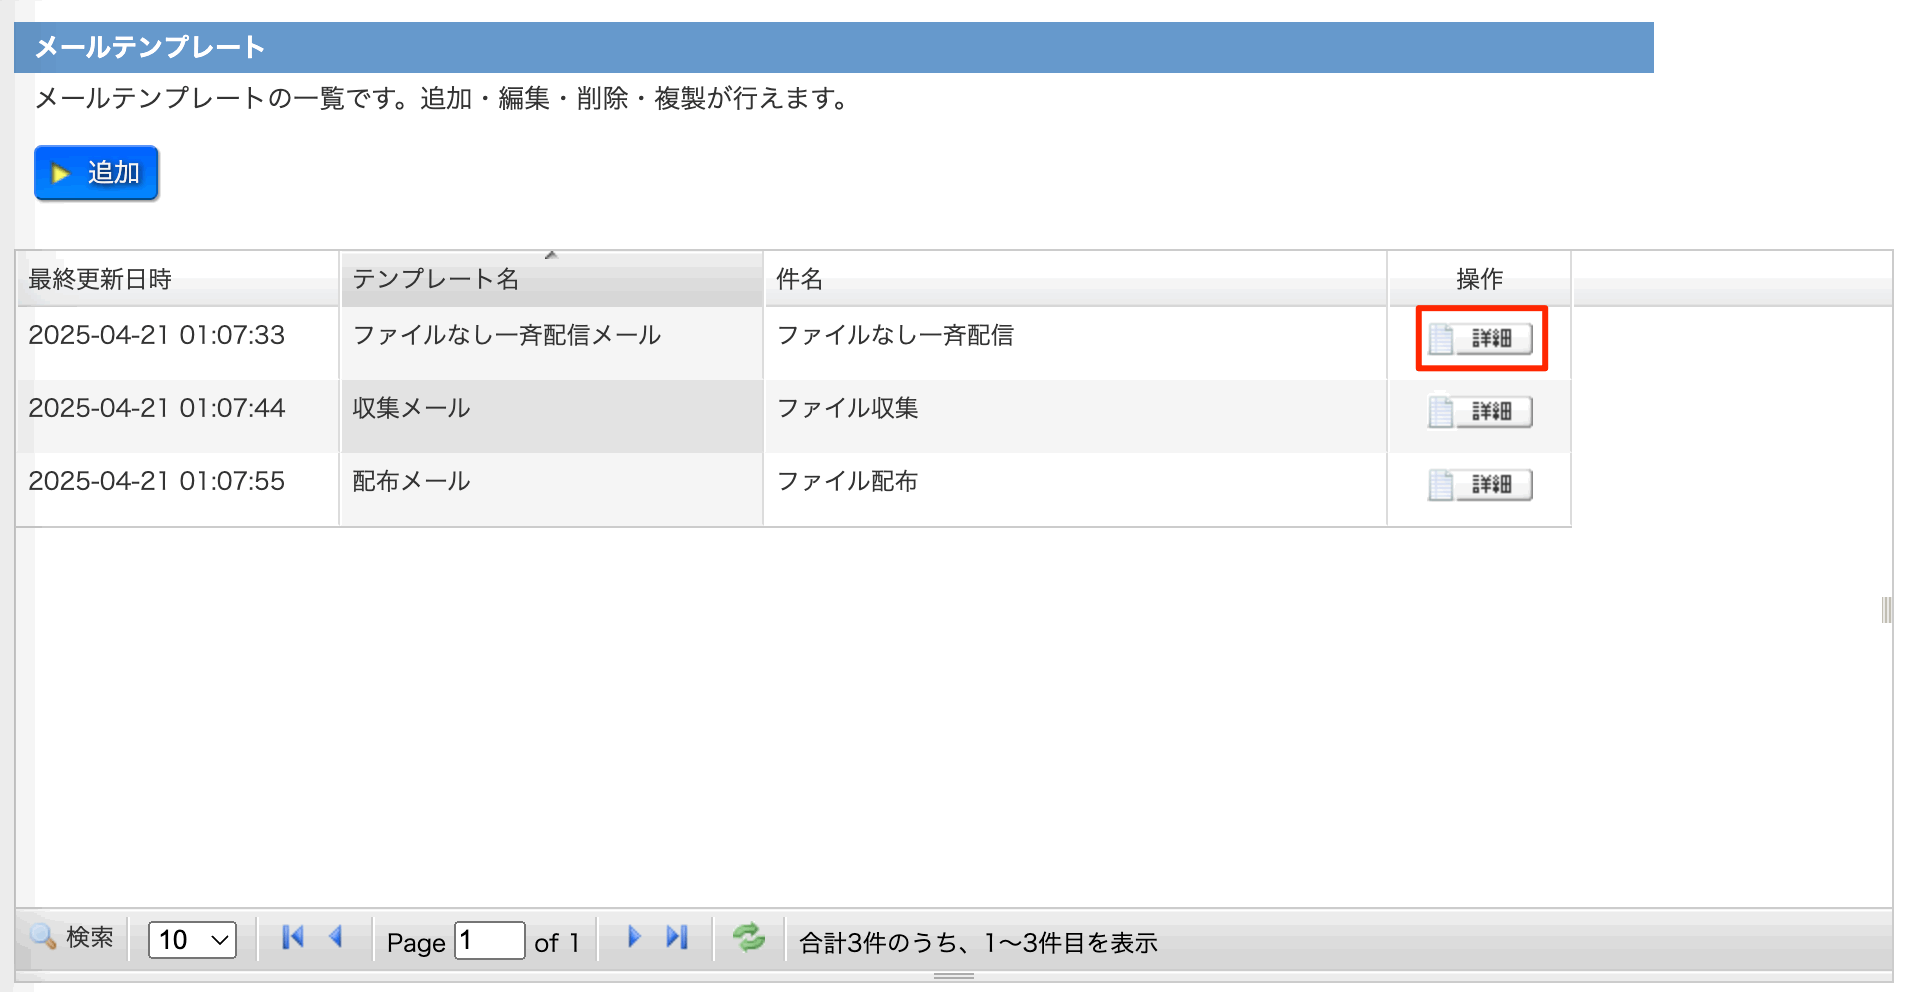
Task: Click the 追加 add template button
Action: 96,173
